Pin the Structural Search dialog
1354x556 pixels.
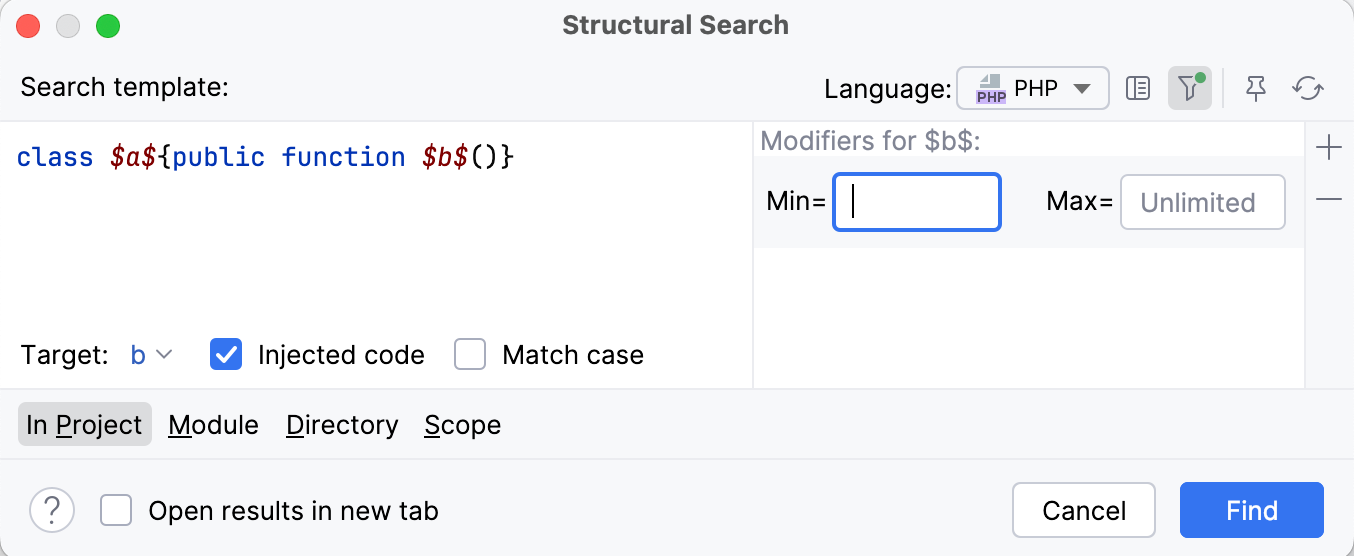(1256, 89)
